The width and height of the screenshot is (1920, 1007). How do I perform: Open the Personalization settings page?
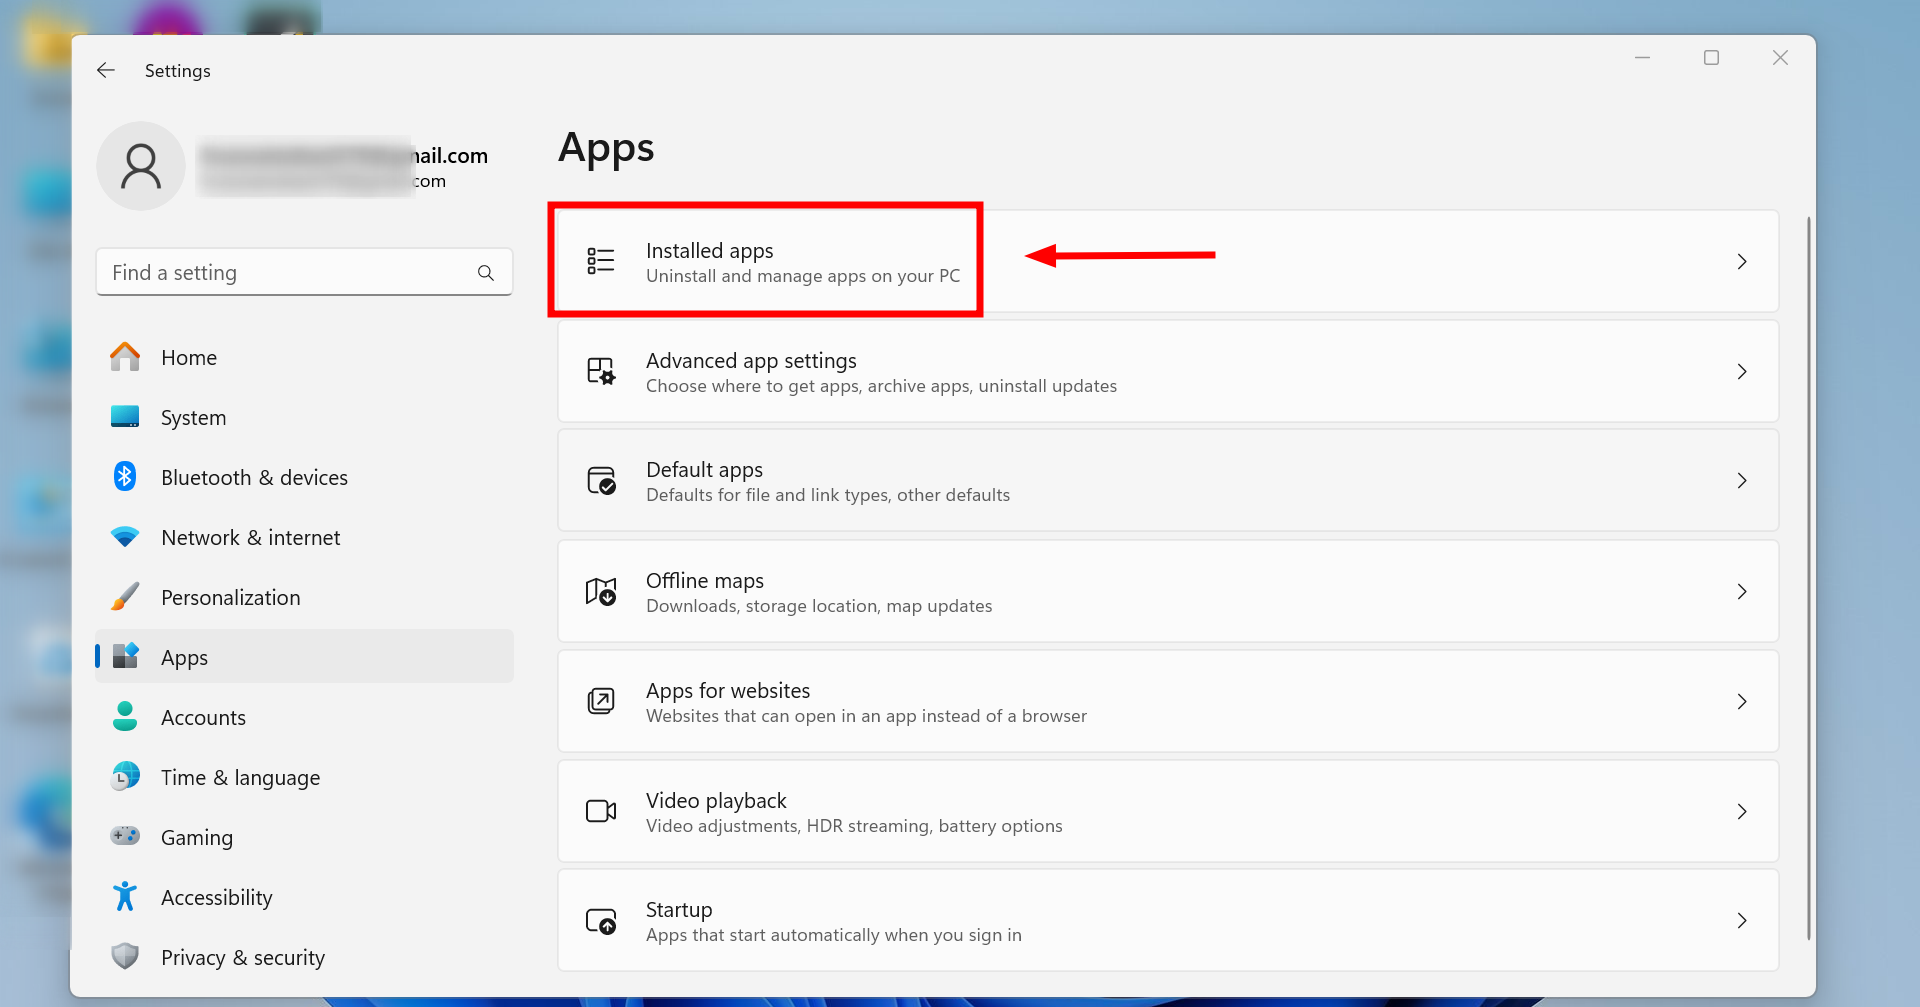pos(230,598)
